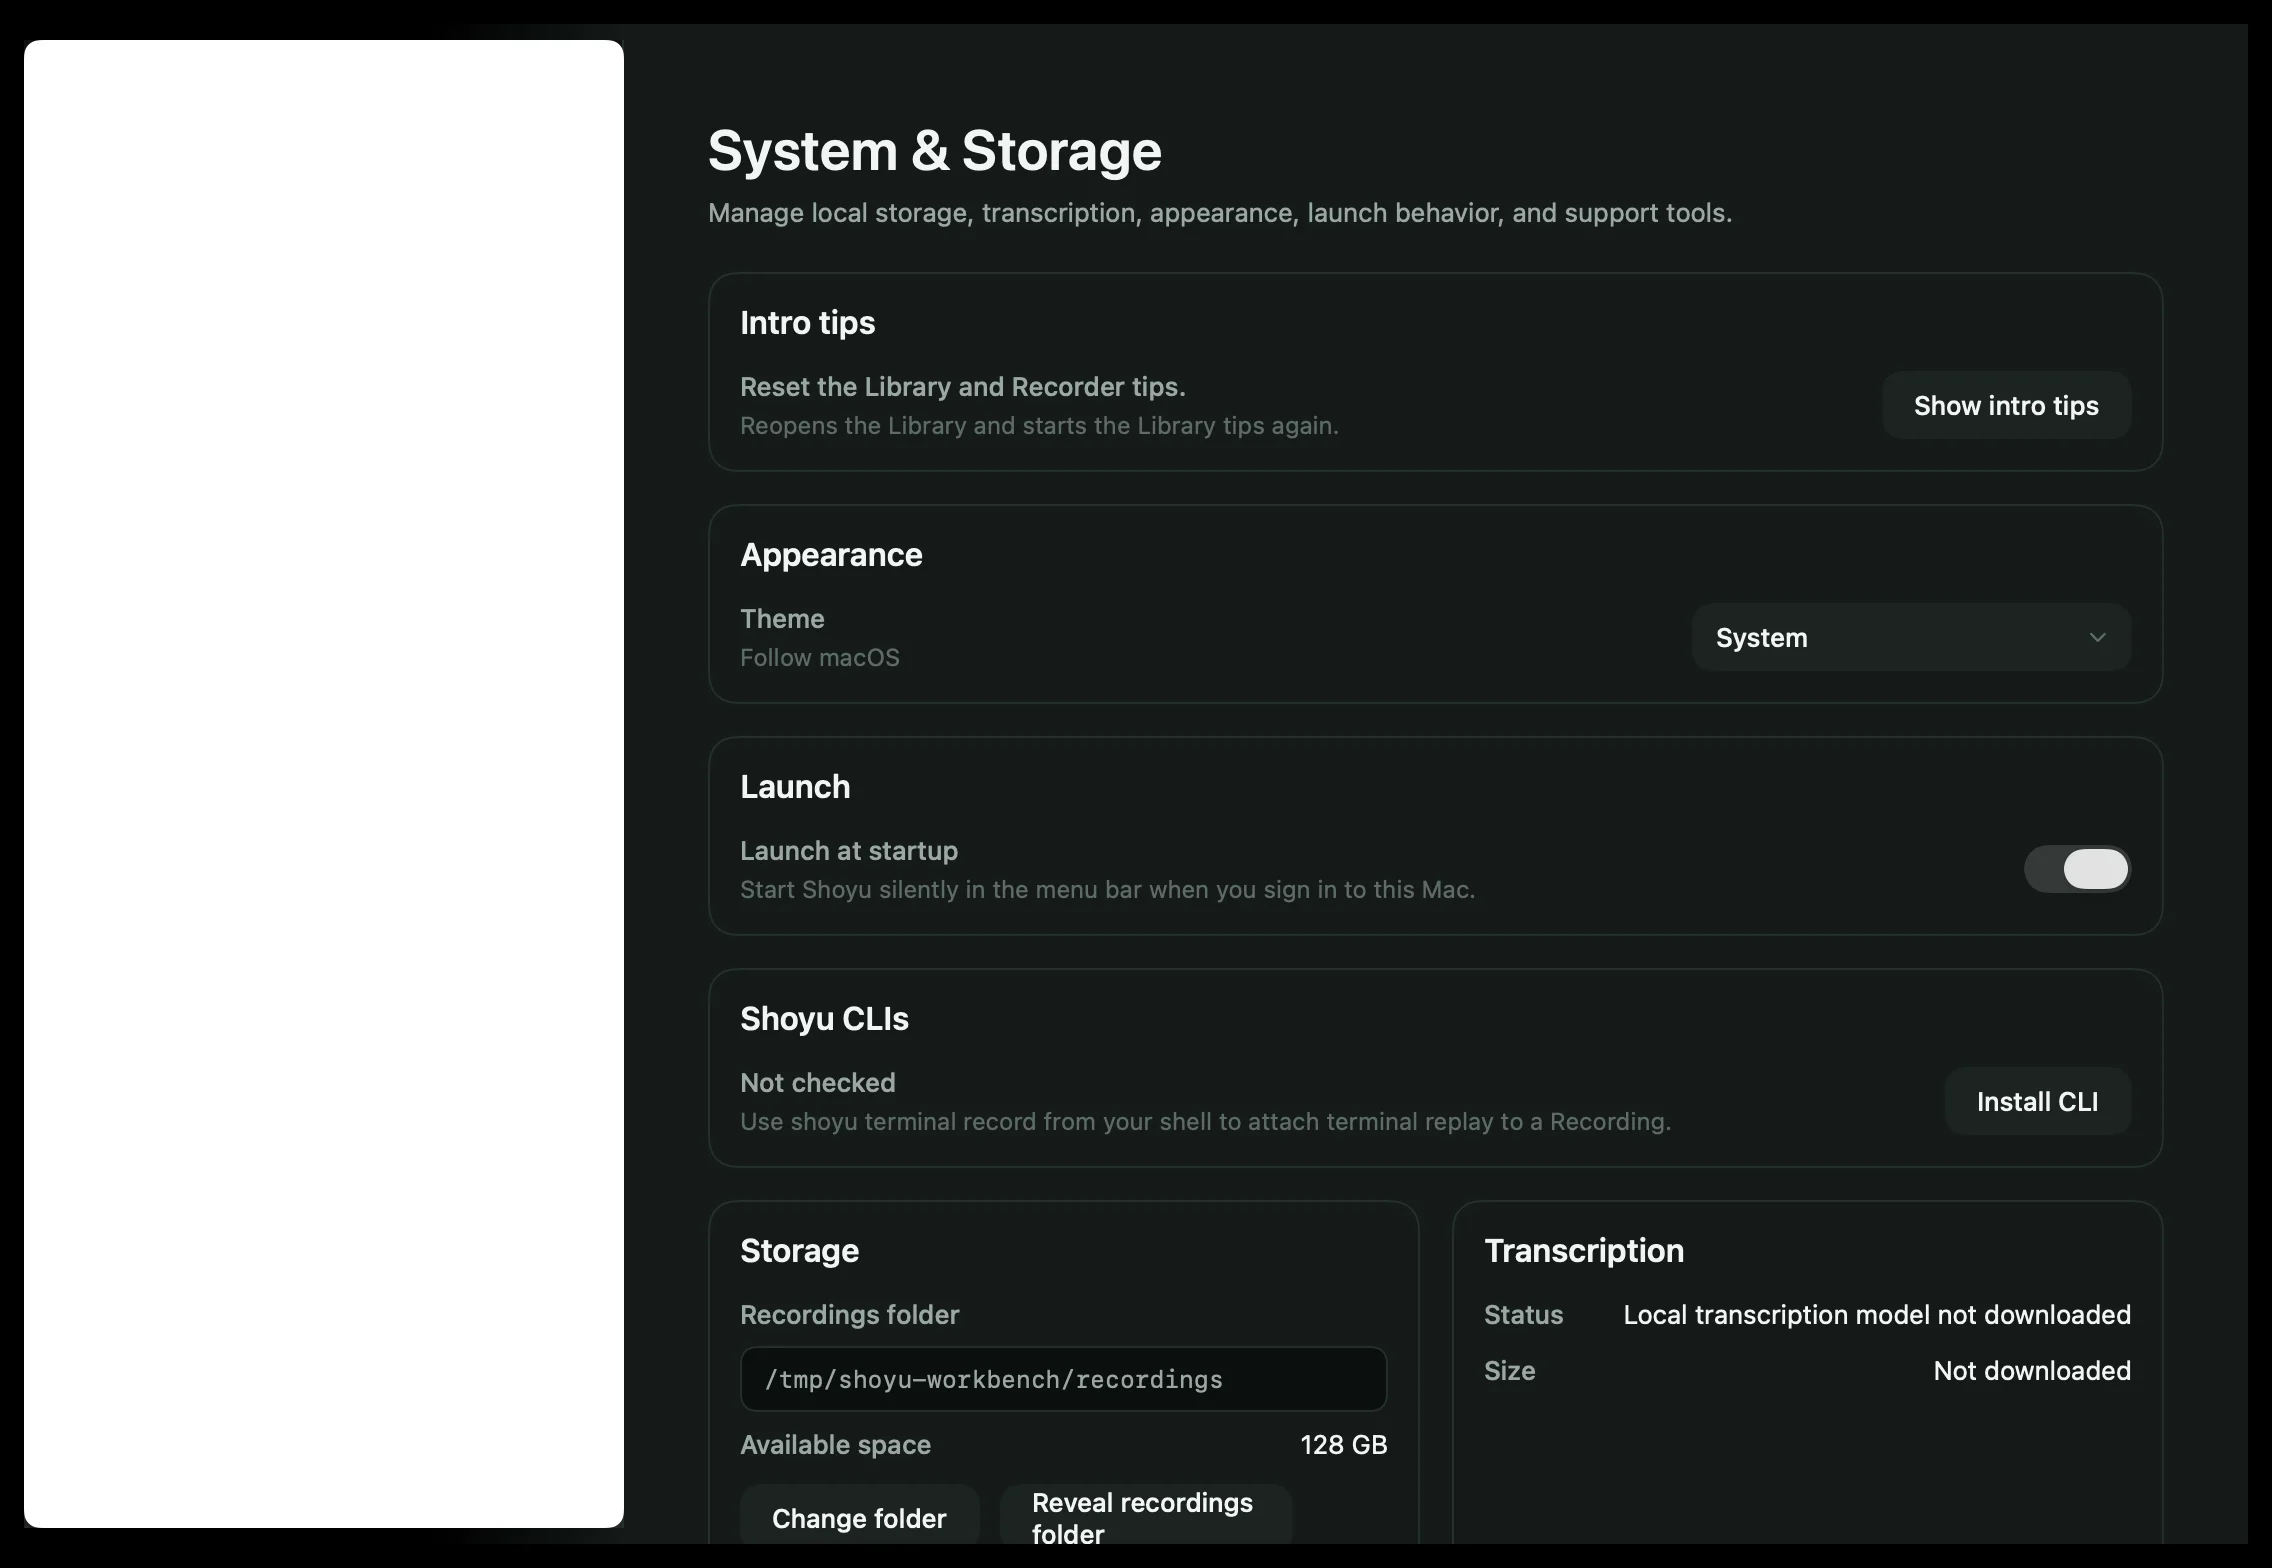The image size is (2272, 1568).
Task: Click the 'Manage local storage, transcription' subtitle
Action: (1220, 213)
